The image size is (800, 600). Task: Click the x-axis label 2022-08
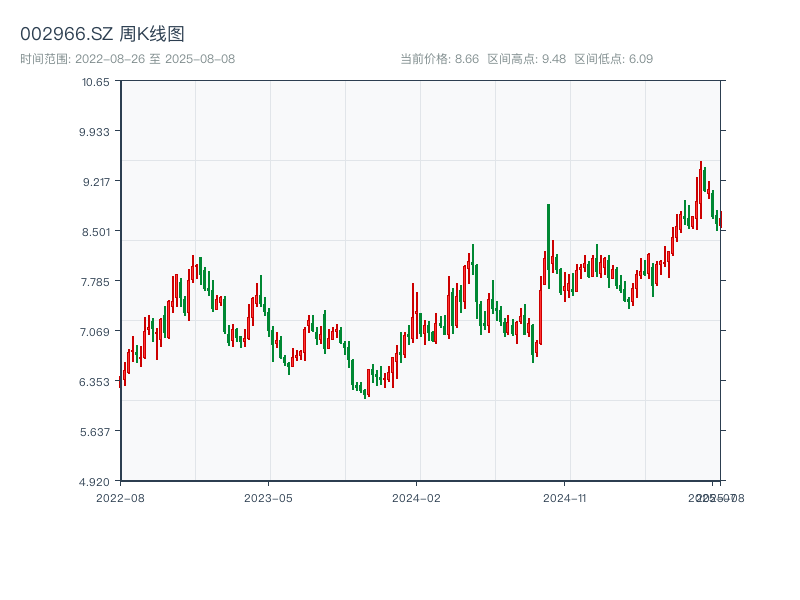pos(120,498)
